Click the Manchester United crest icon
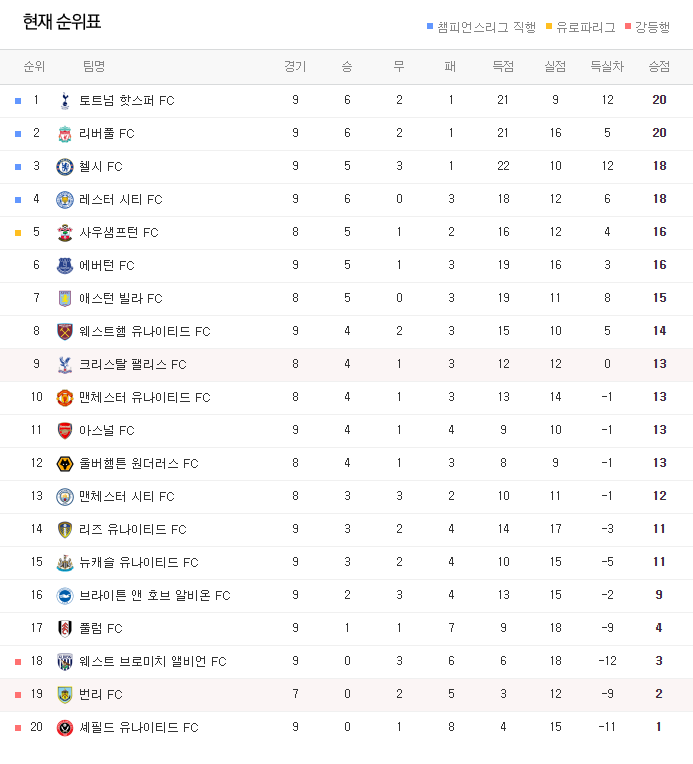The width and height of the screenshot is (693, 764). 65,398
